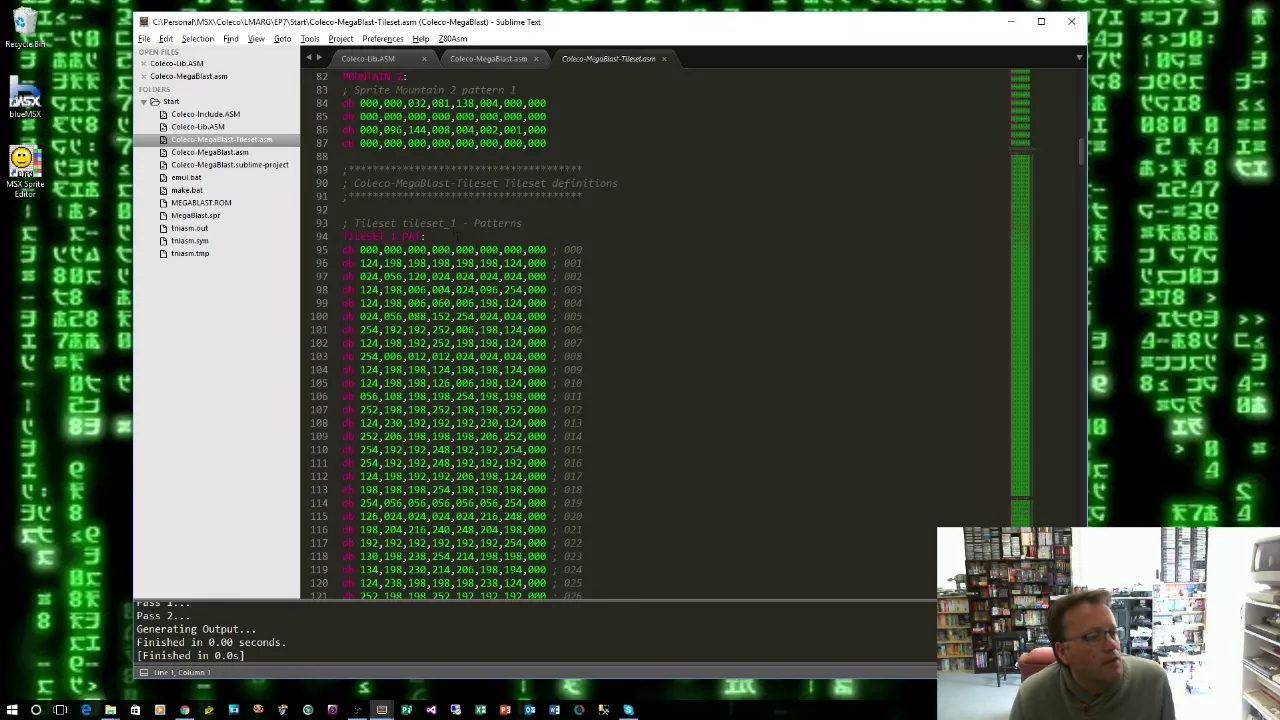Launch Google Chrome from the taskbar

(x=184, y=710)
